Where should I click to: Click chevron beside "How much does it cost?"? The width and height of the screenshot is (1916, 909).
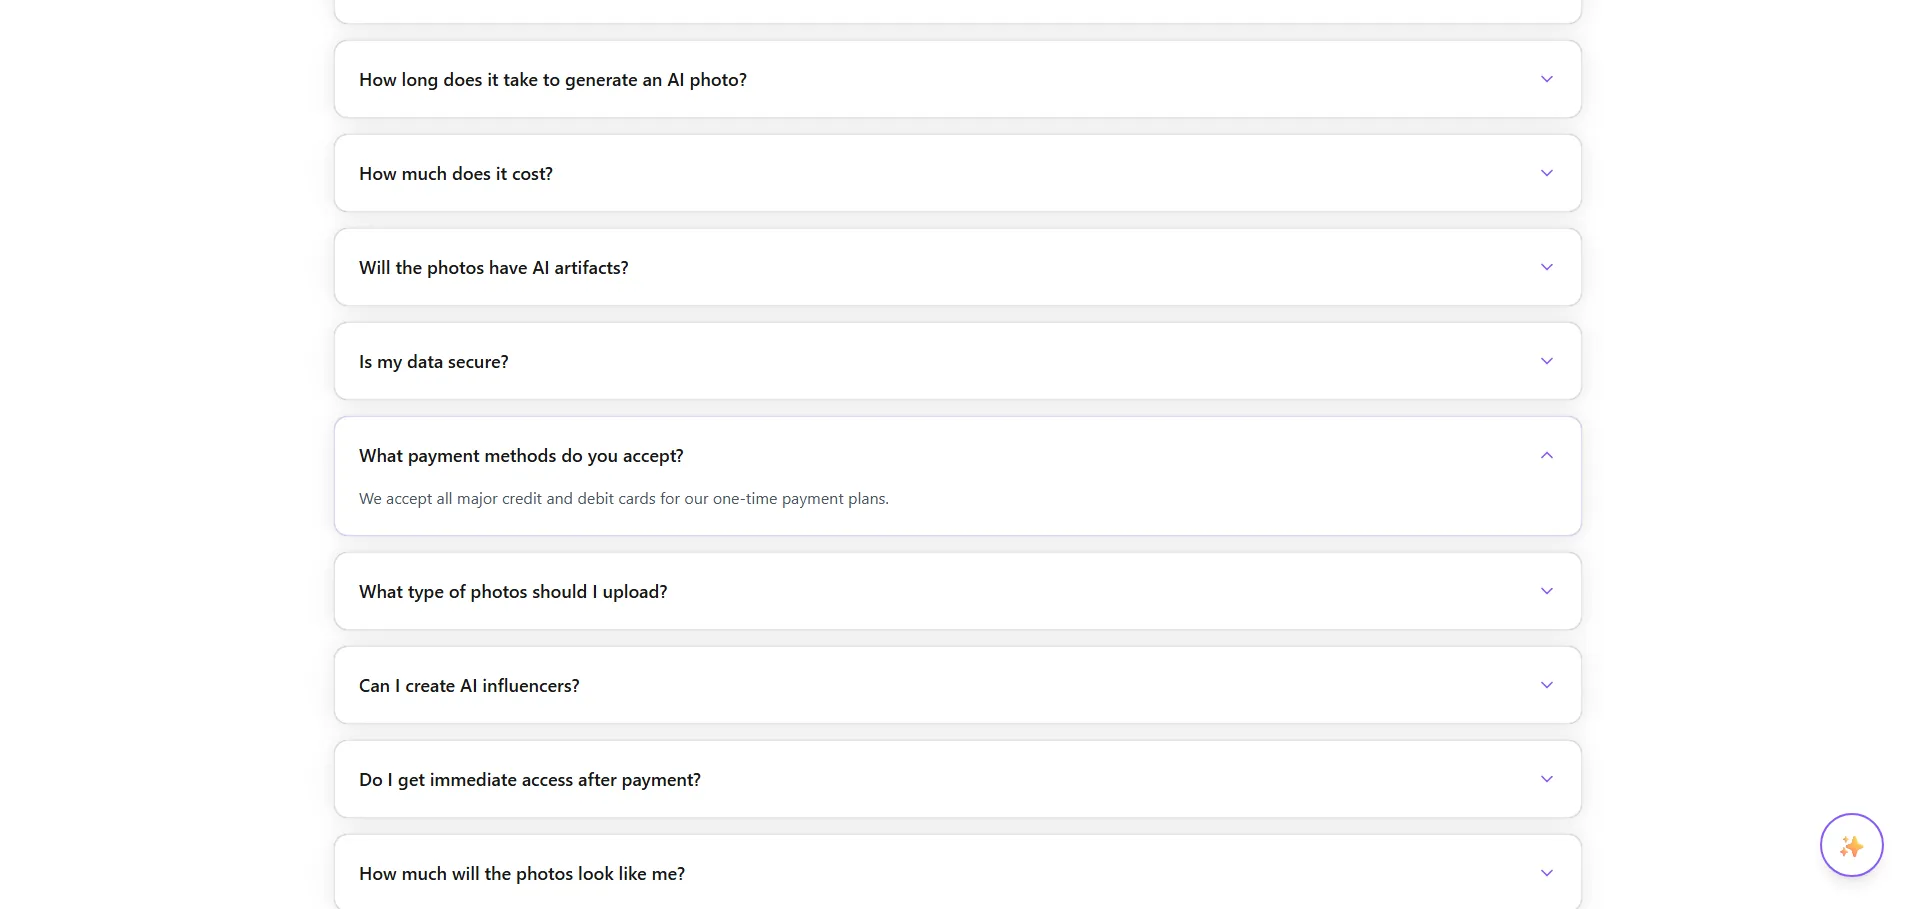(1546, 173)
